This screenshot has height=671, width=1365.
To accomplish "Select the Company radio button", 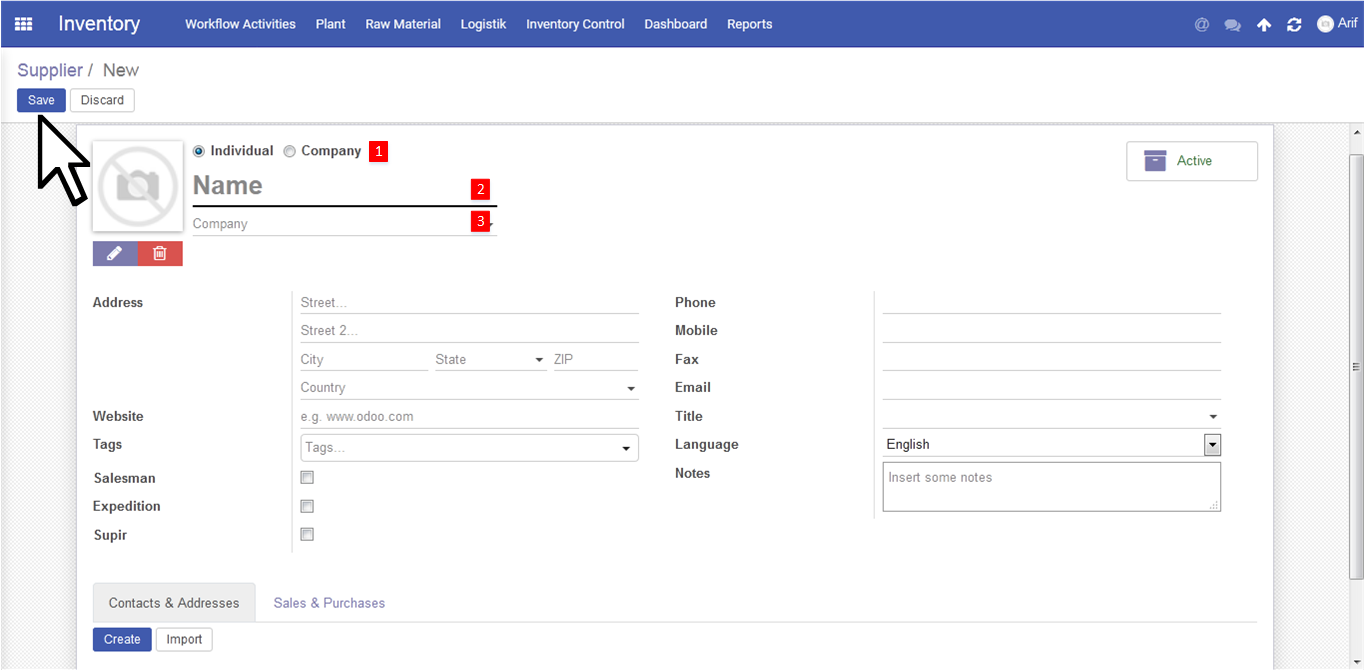I will pos(290,151).
